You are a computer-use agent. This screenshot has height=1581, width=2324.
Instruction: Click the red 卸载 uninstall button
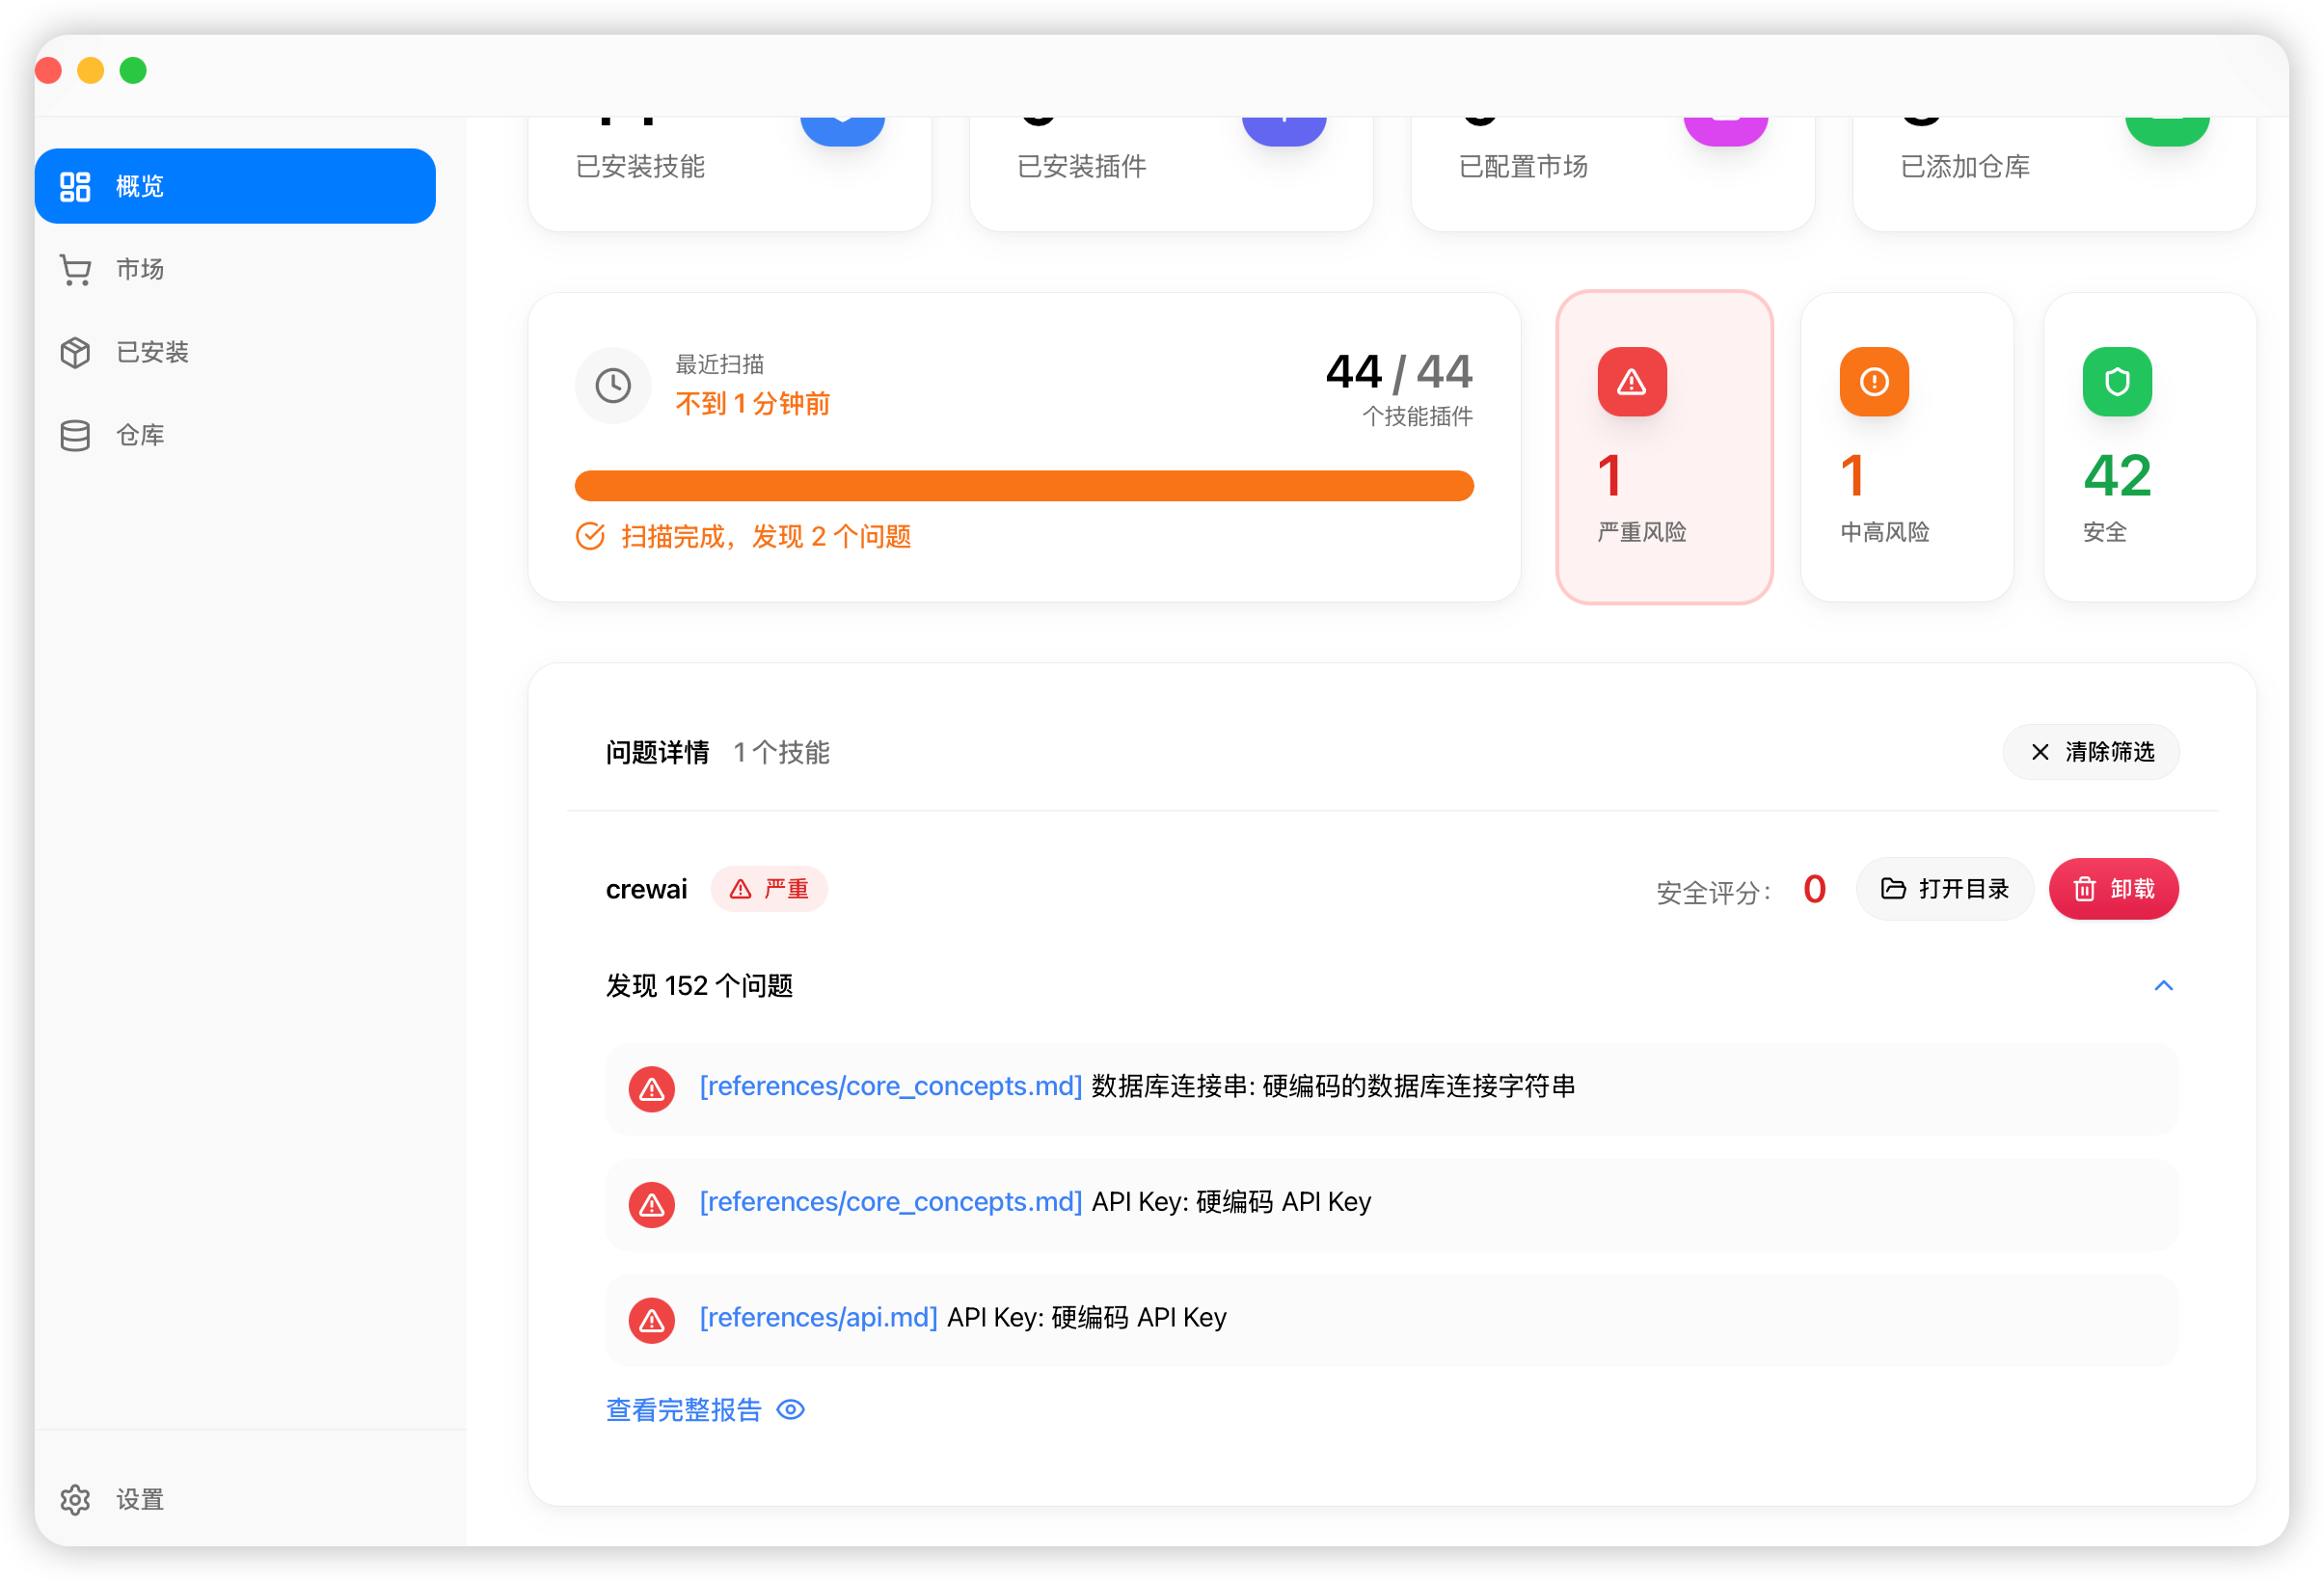pyautogui.click(x=2113, y=889)
